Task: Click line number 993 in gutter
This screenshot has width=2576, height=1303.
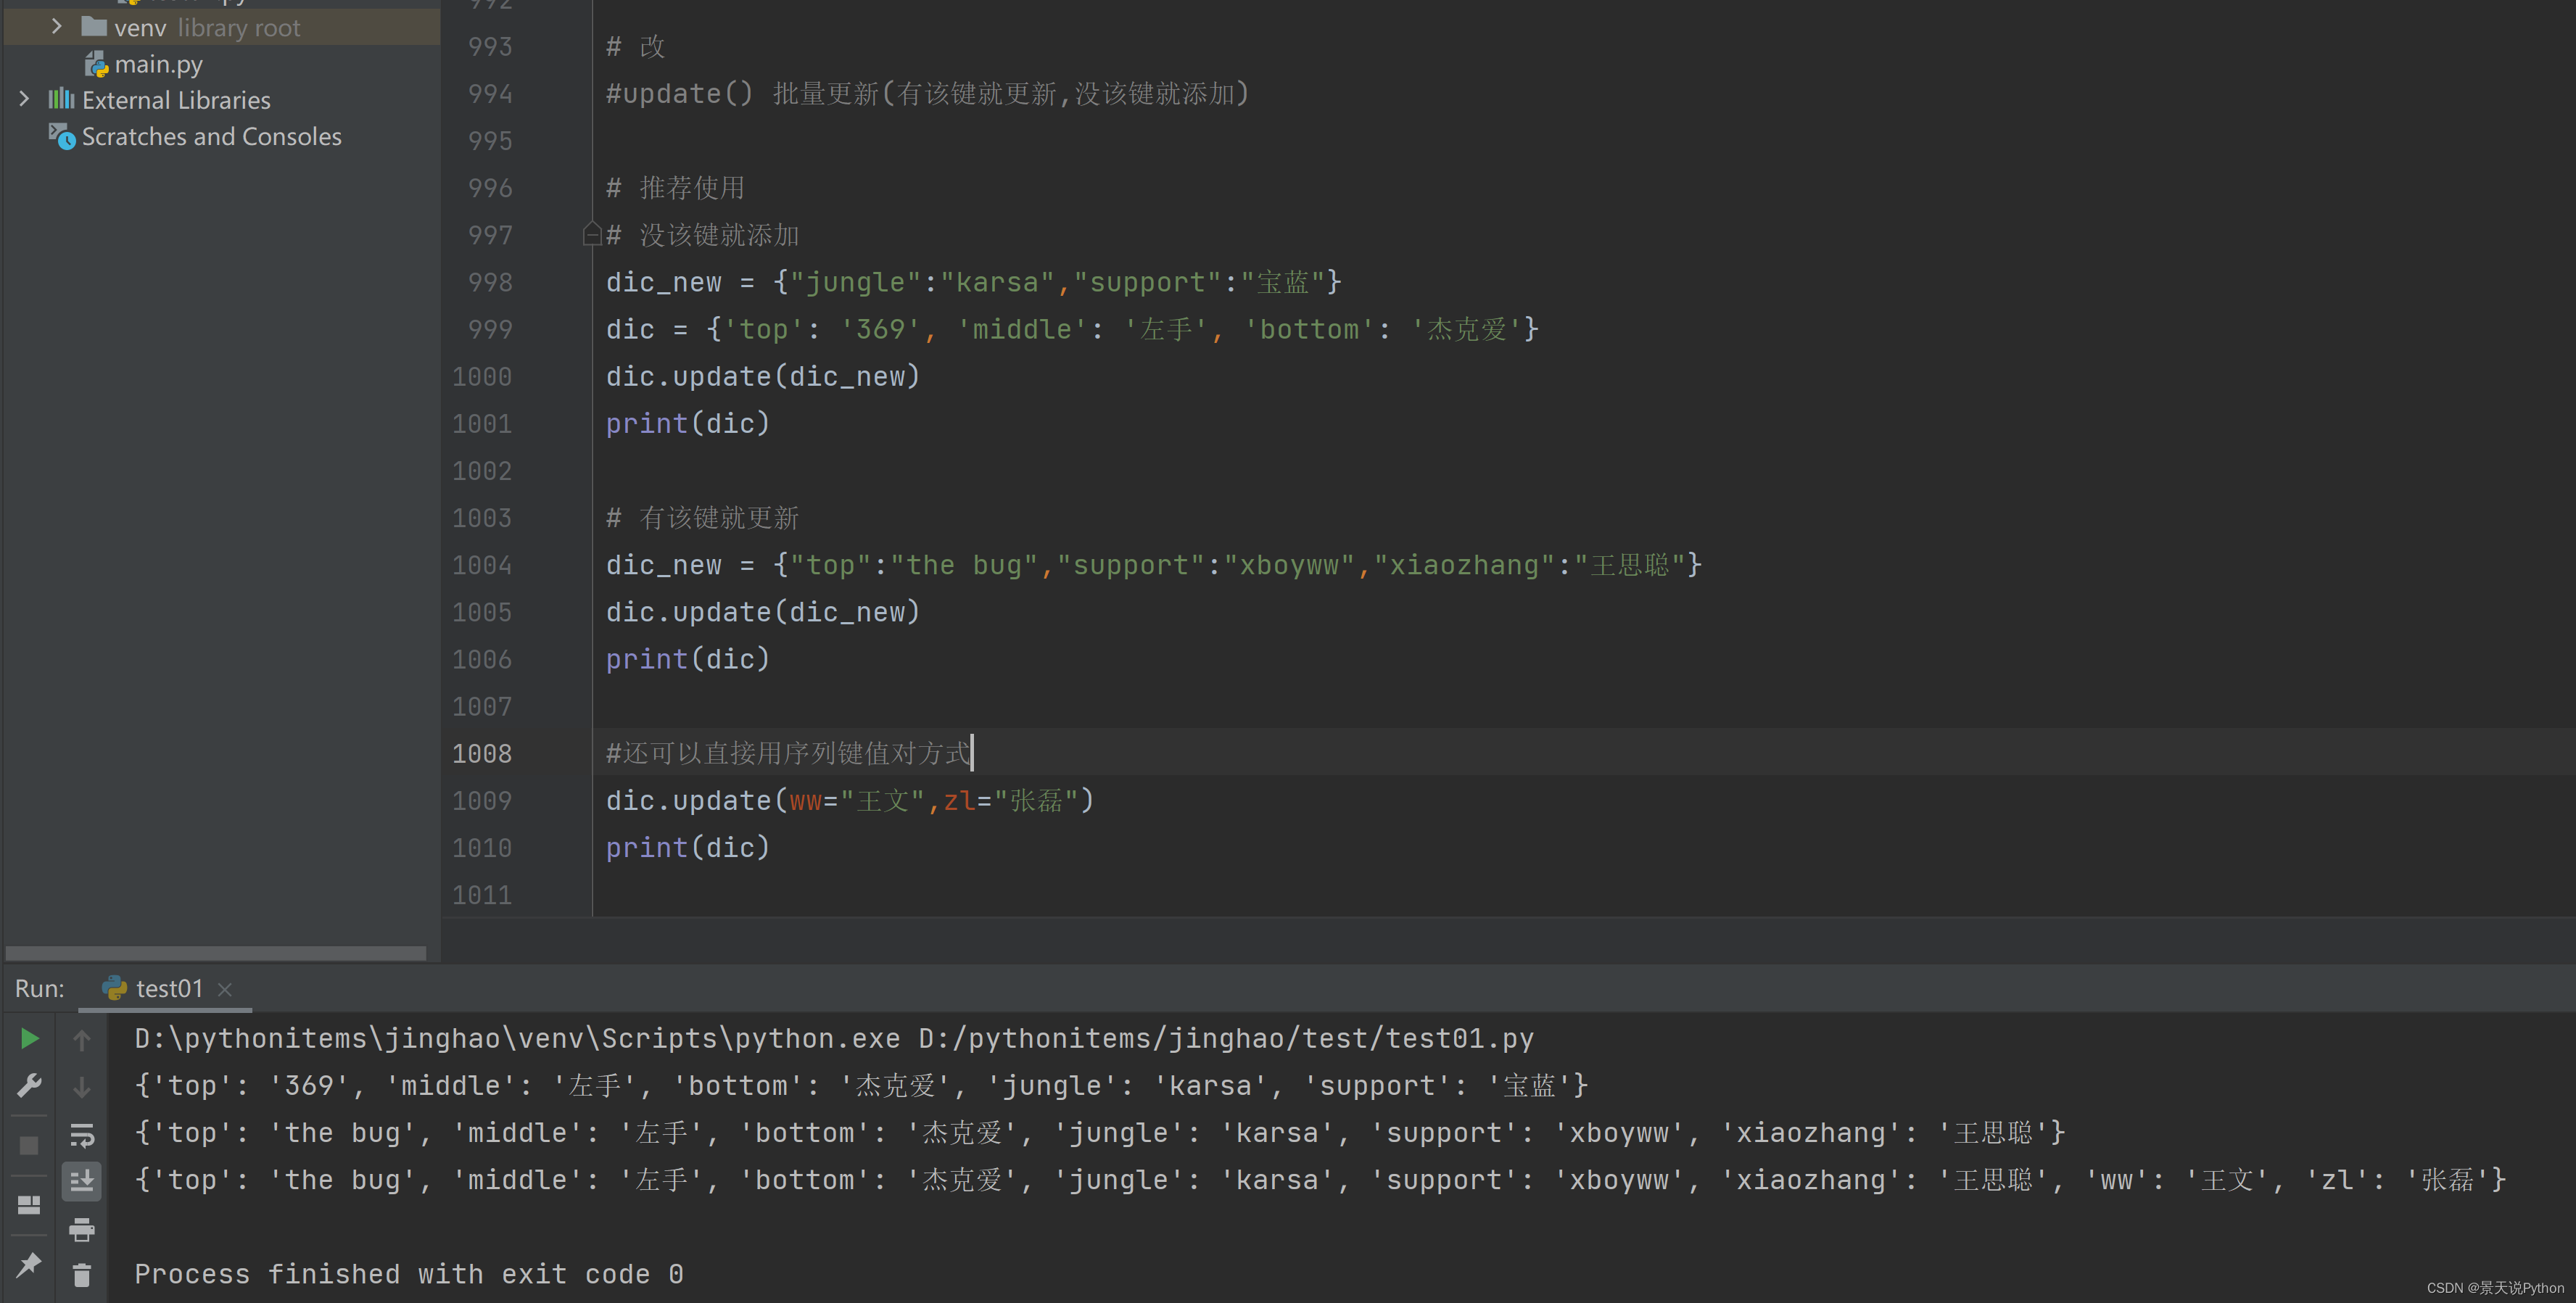Action: [x=490, y=47]
